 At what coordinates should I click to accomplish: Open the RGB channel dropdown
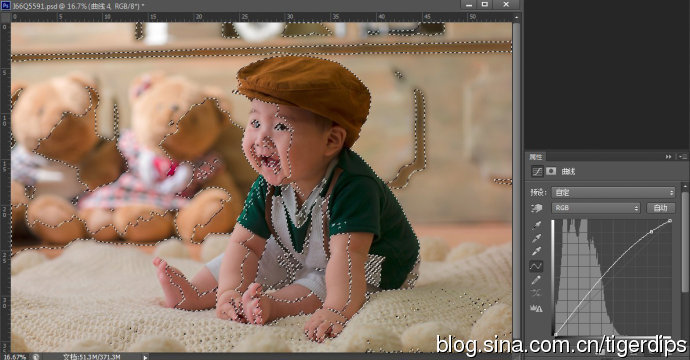click(596, 208)
